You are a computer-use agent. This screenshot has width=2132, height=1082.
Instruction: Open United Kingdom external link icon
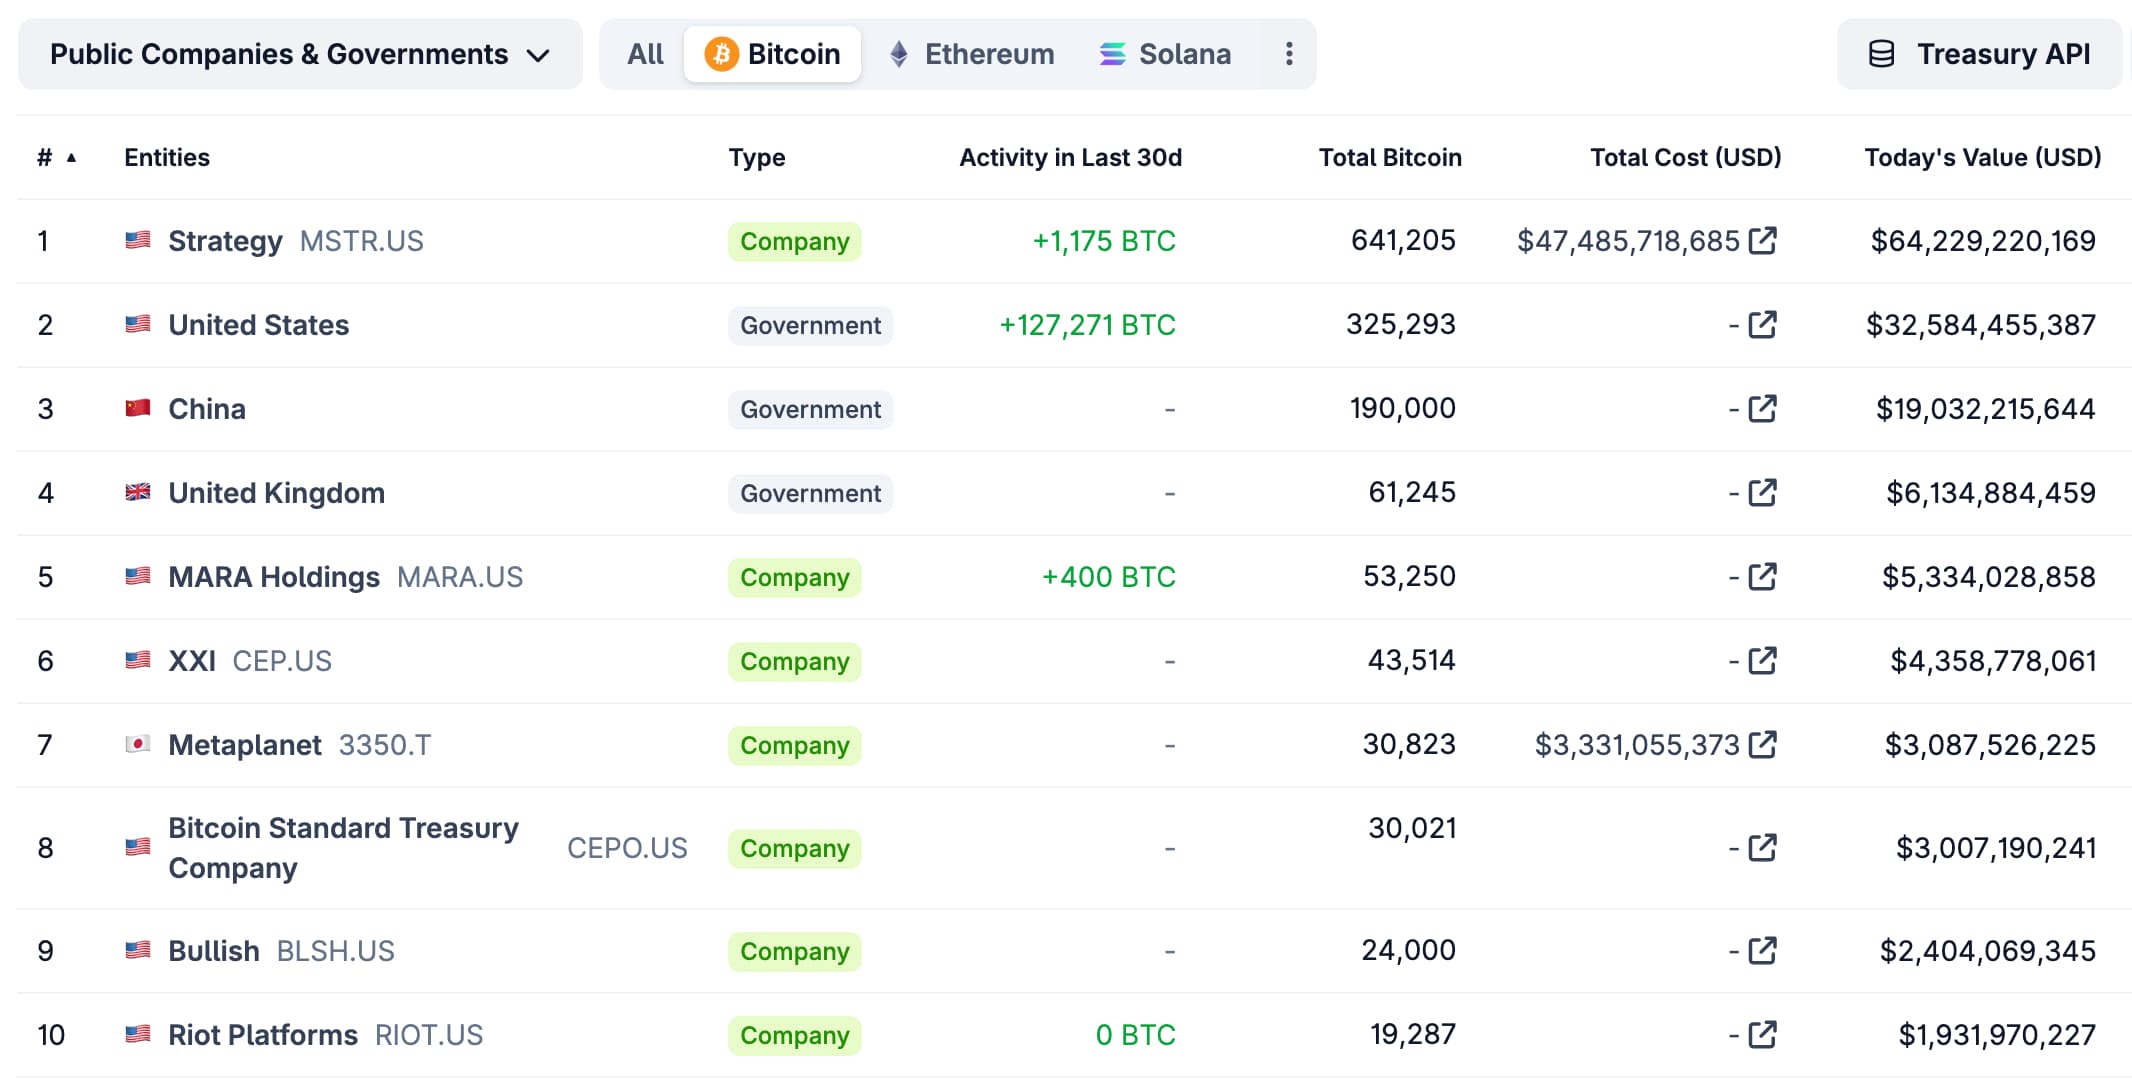[1762, 492]
